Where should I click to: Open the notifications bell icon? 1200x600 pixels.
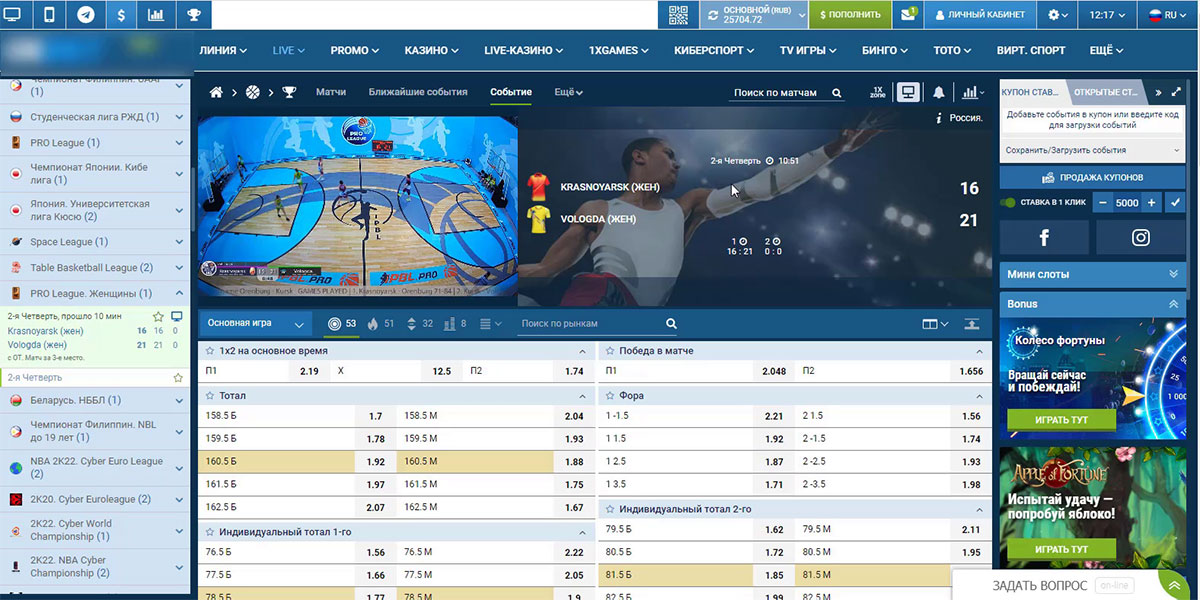click(938, 92)
